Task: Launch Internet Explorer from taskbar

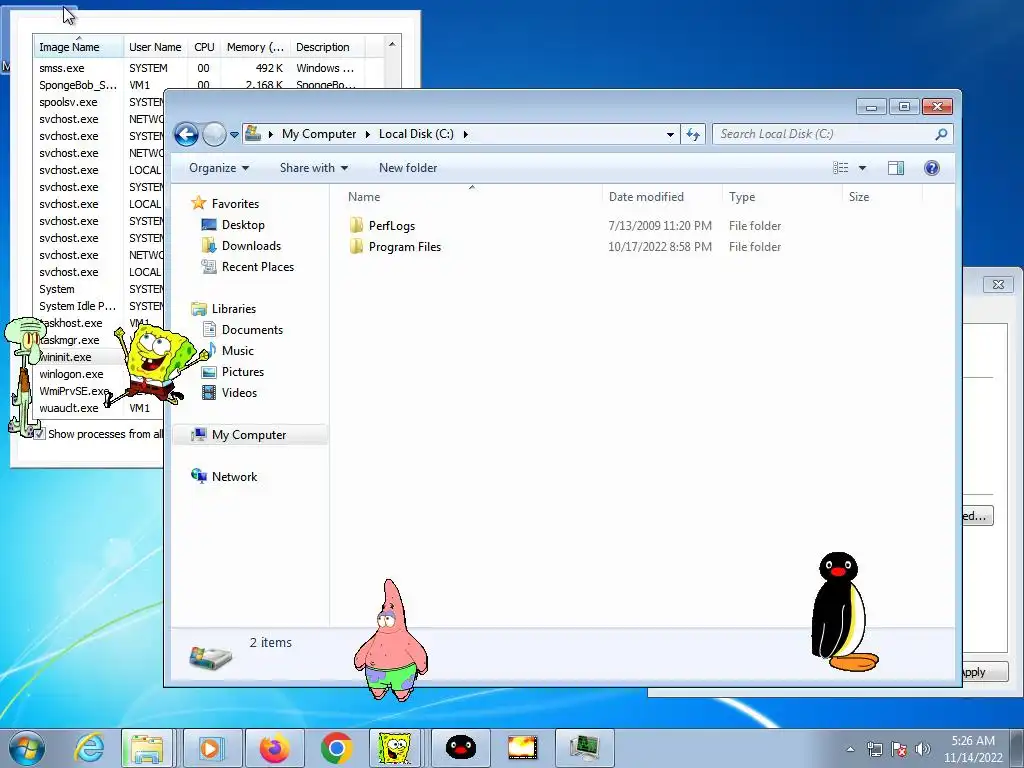Action: (x=89, y=748)
